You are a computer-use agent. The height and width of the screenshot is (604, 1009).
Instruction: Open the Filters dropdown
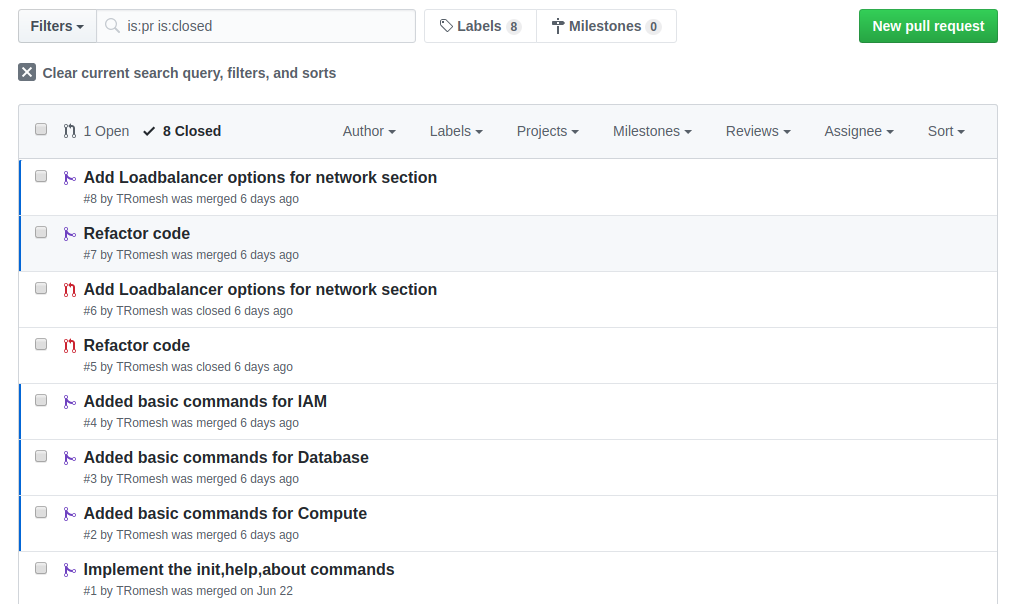click(57, 26)
